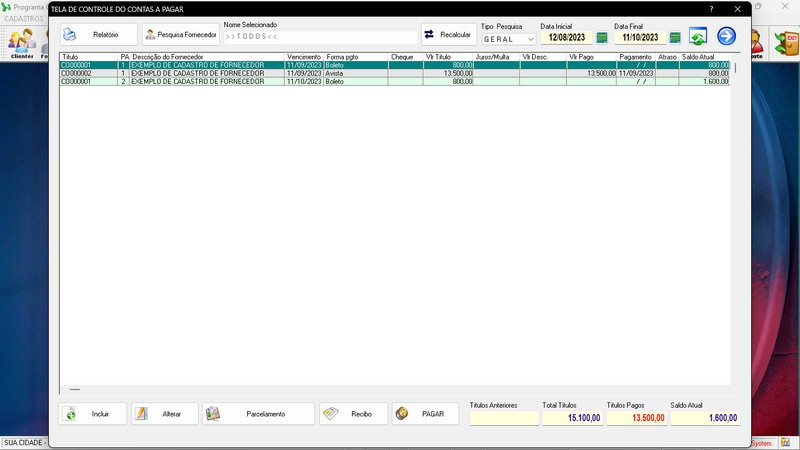Click the 1.600,00 Saldo Atual cell in table
Viewport: 800px width, 450px height.
704,82
